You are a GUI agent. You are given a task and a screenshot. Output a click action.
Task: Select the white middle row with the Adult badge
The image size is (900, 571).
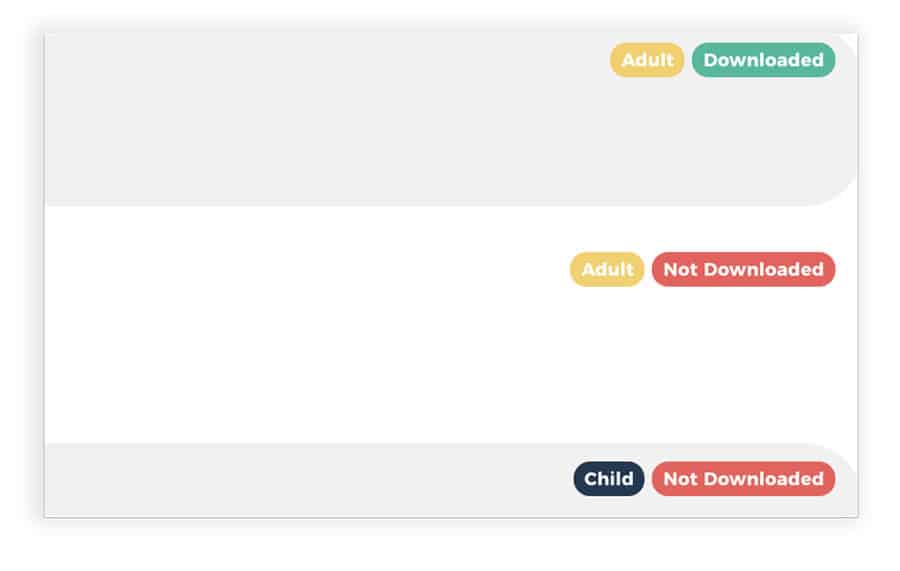click(451, 324)
